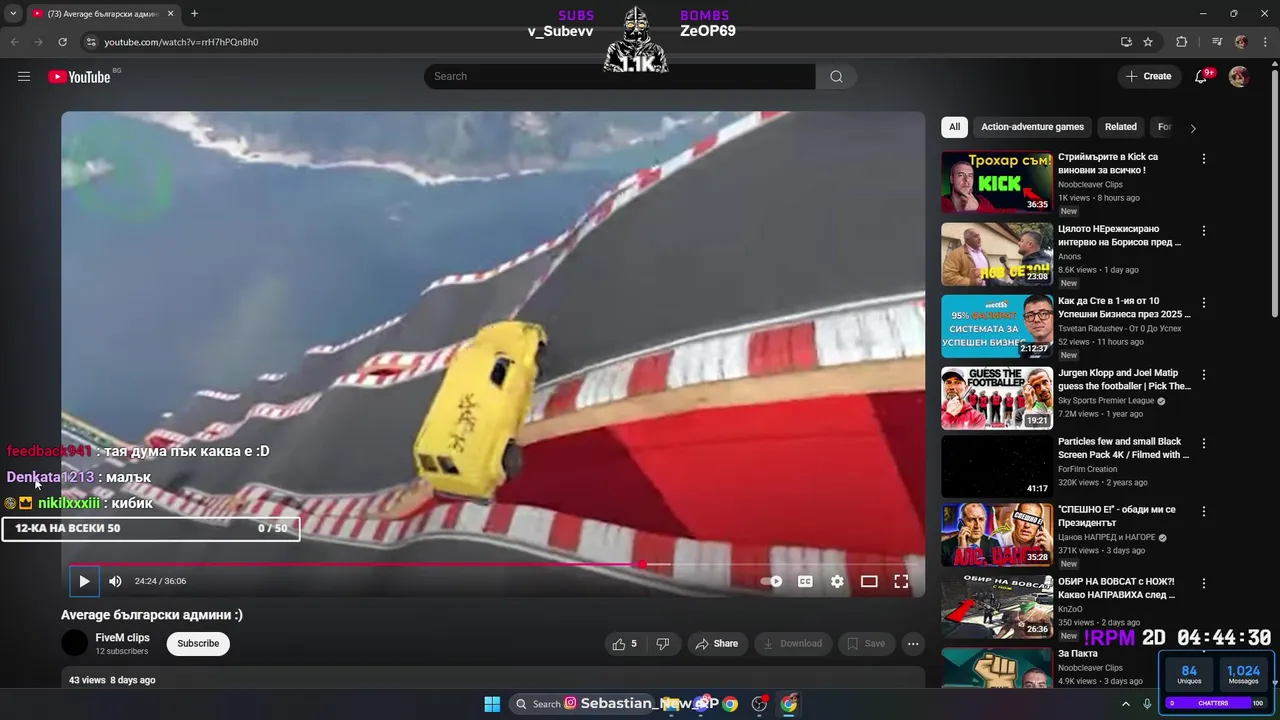Focus the YouTube search field
This screenshot has height=720, width=1280.
coord(620,76)
